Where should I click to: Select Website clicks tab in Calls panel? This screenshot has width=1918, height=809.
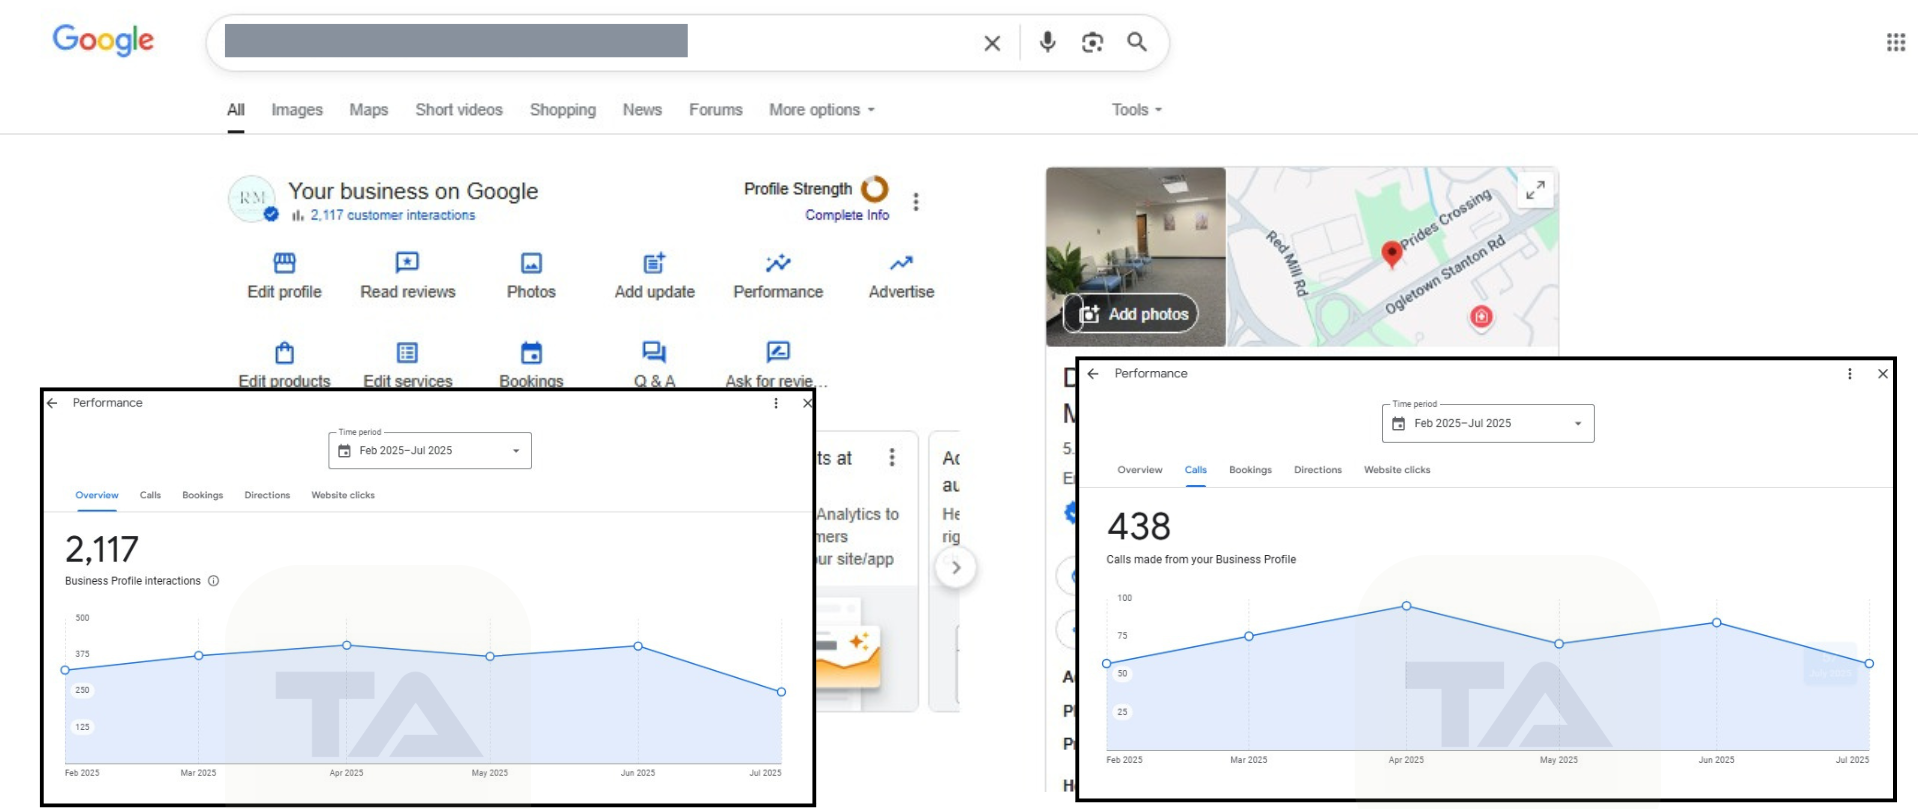[x=1396, y=470]
